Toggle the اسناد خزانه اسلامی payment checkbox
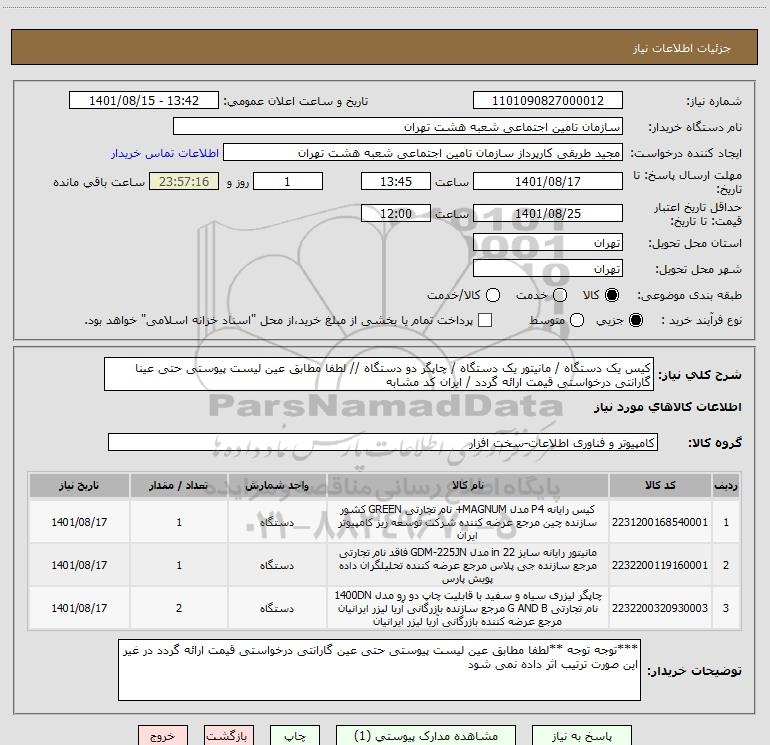 pos(485,320)
